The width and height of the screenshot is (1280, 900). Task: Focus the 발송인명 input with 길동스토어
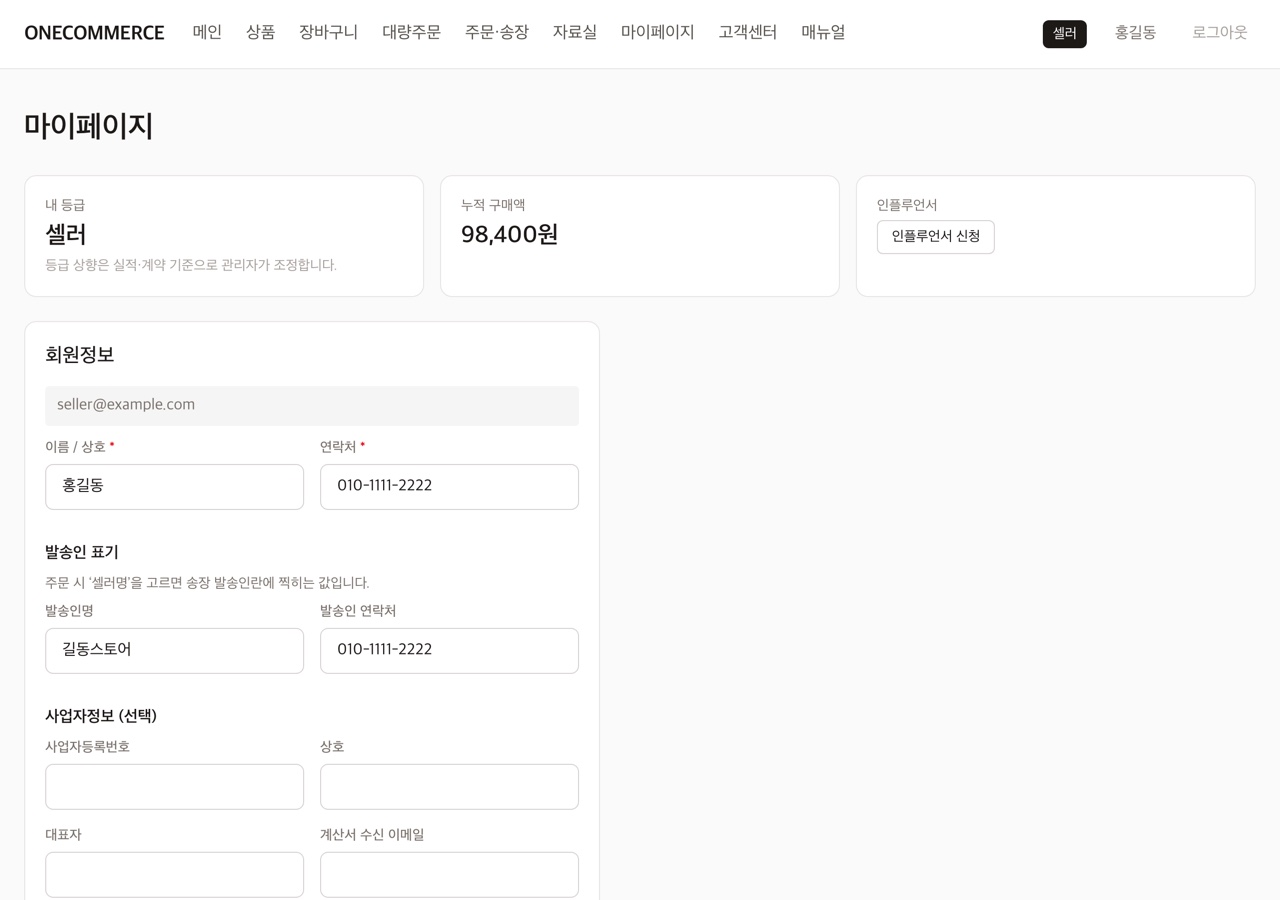click(x=174, y=651)
